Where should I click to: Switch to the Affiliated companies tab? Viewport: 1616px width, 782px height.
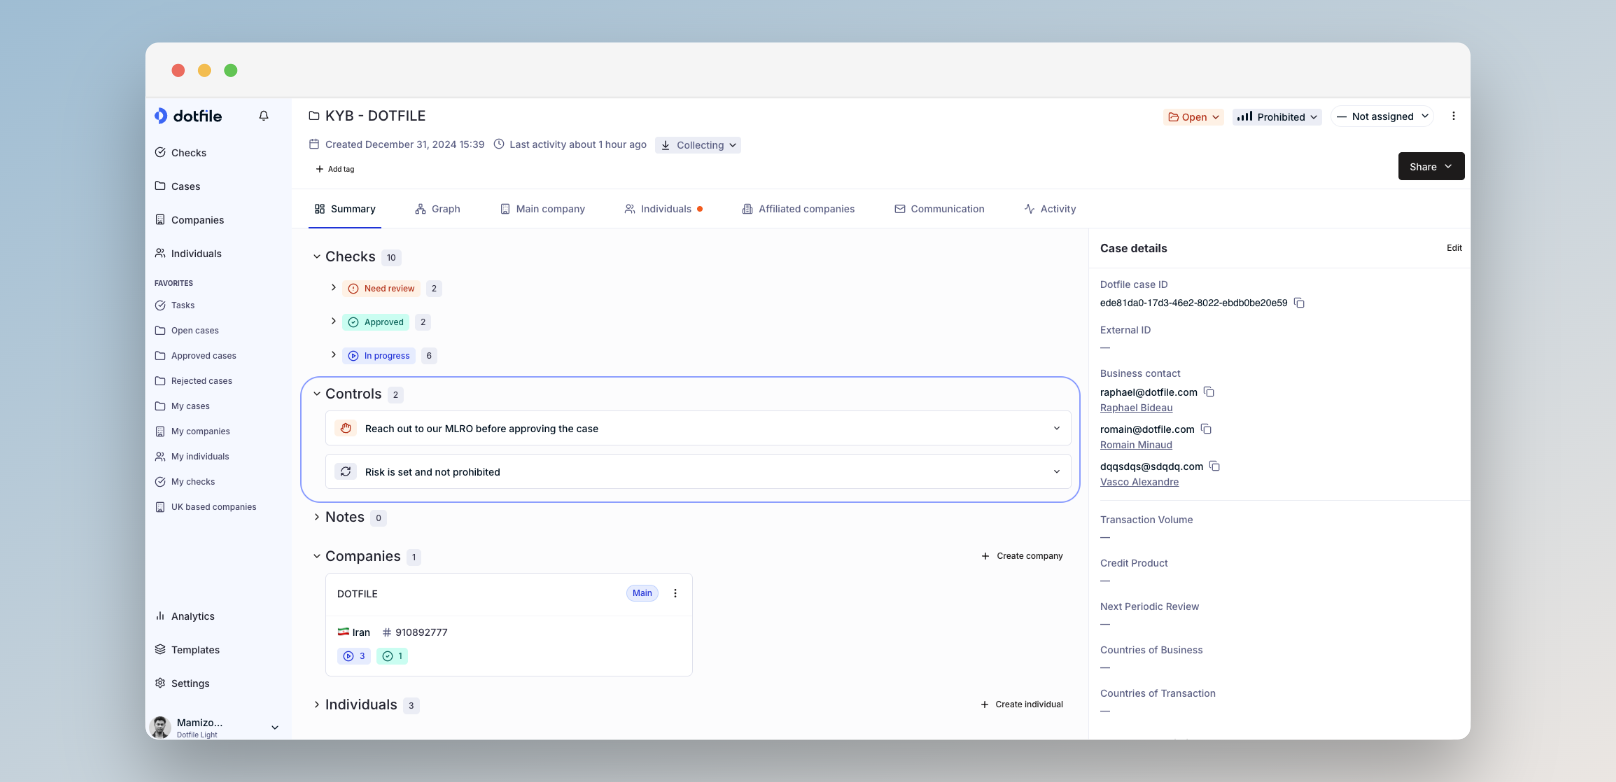798,209
